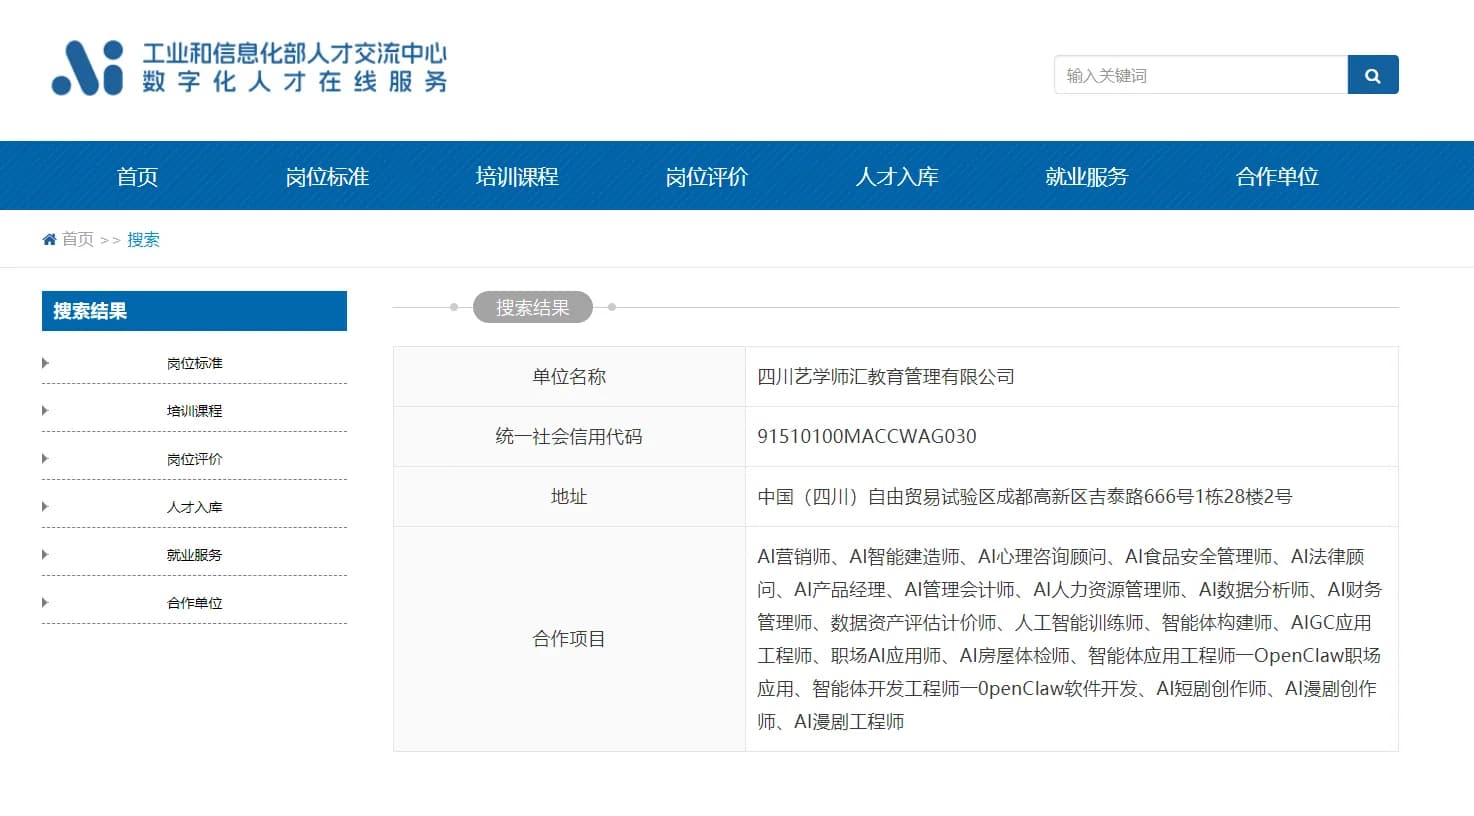Select 合作单位 in the sidebar

click(x=195, y=603)
